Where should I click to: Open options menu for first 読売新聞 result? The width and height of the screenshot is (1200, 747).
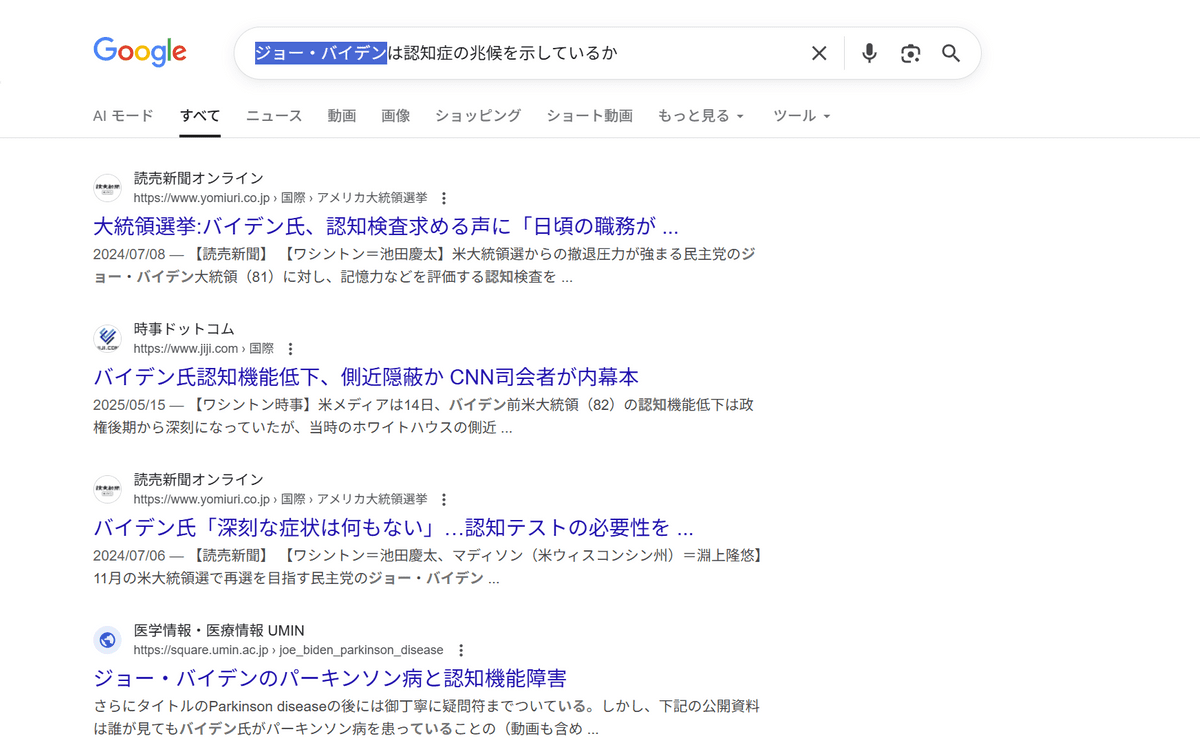point(445,198)
